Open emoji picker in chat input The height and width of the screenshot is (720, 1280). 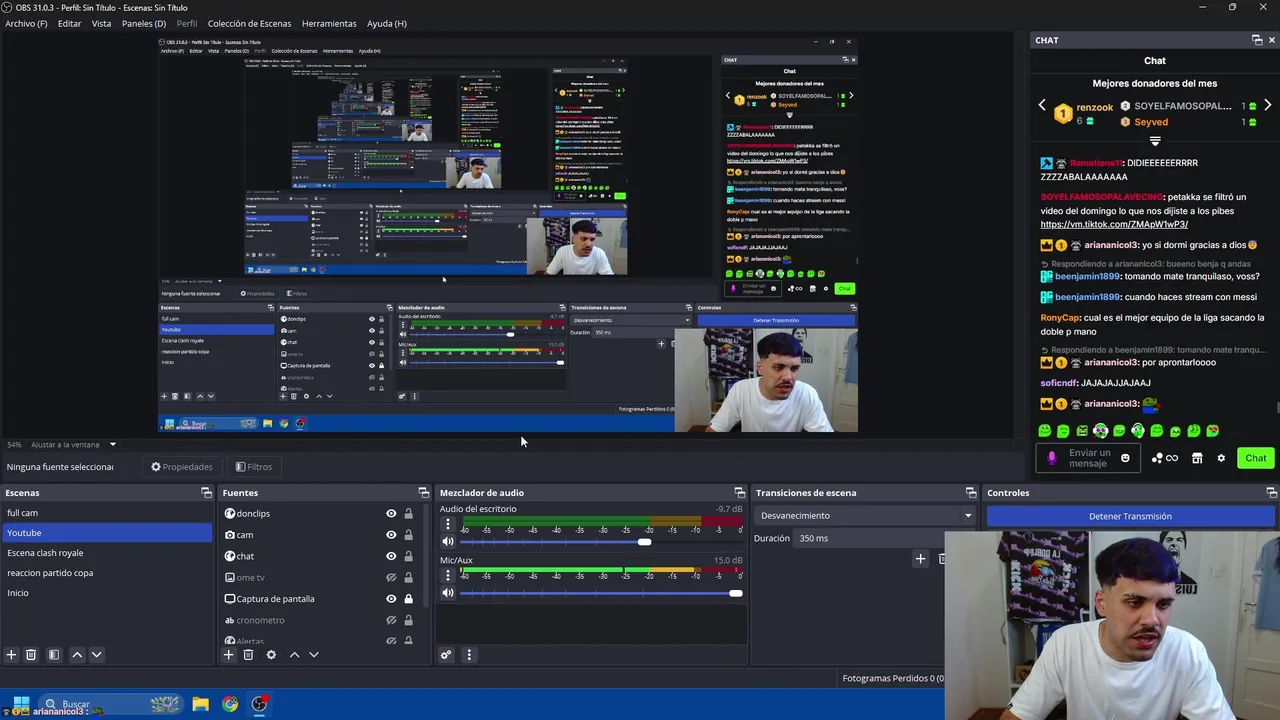click(1125, 458)
